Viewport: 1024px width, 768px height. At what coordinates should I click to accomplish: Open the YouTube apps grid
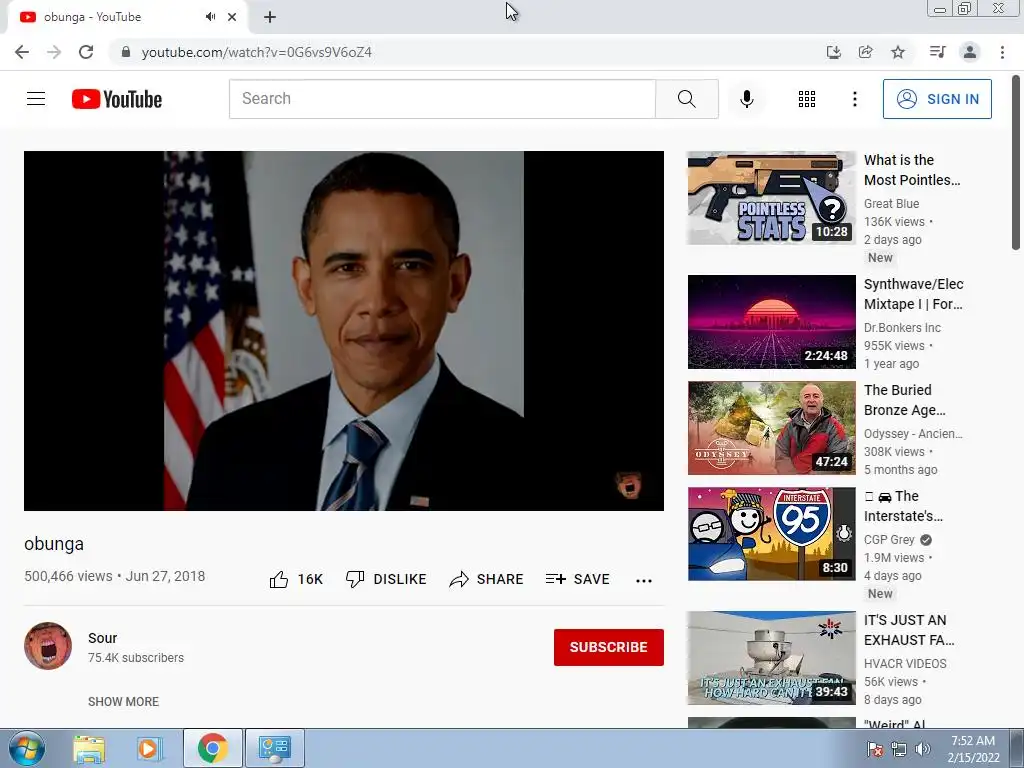(807, 99)
